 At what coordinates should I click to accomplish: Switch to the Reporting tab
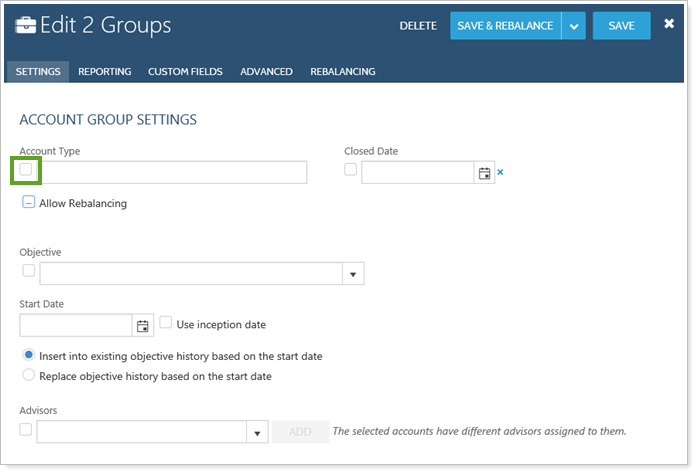[x=104, y=72]
